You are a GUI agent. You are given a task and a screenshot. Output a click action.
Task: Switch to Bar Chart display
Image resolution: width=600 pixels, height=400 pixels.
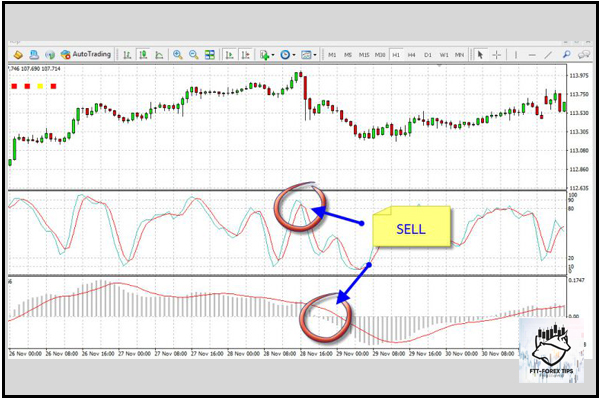click(127, 55)
